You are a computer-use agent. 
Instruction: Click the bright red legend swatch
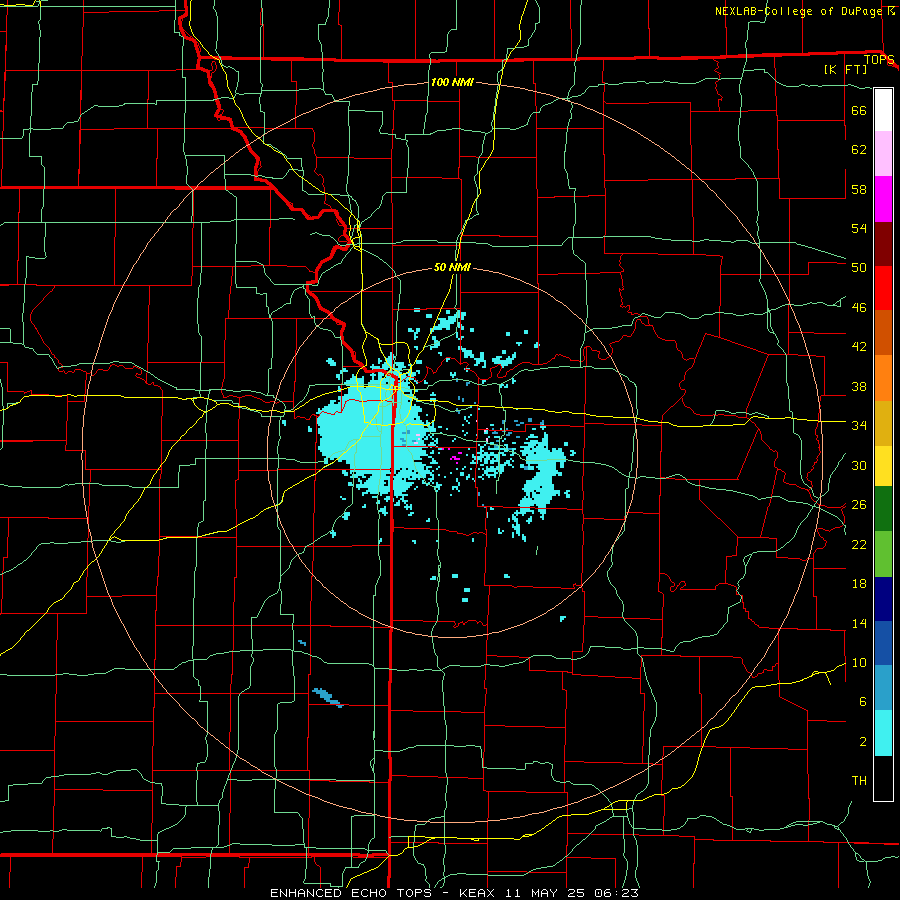click(x=883, y=288)
